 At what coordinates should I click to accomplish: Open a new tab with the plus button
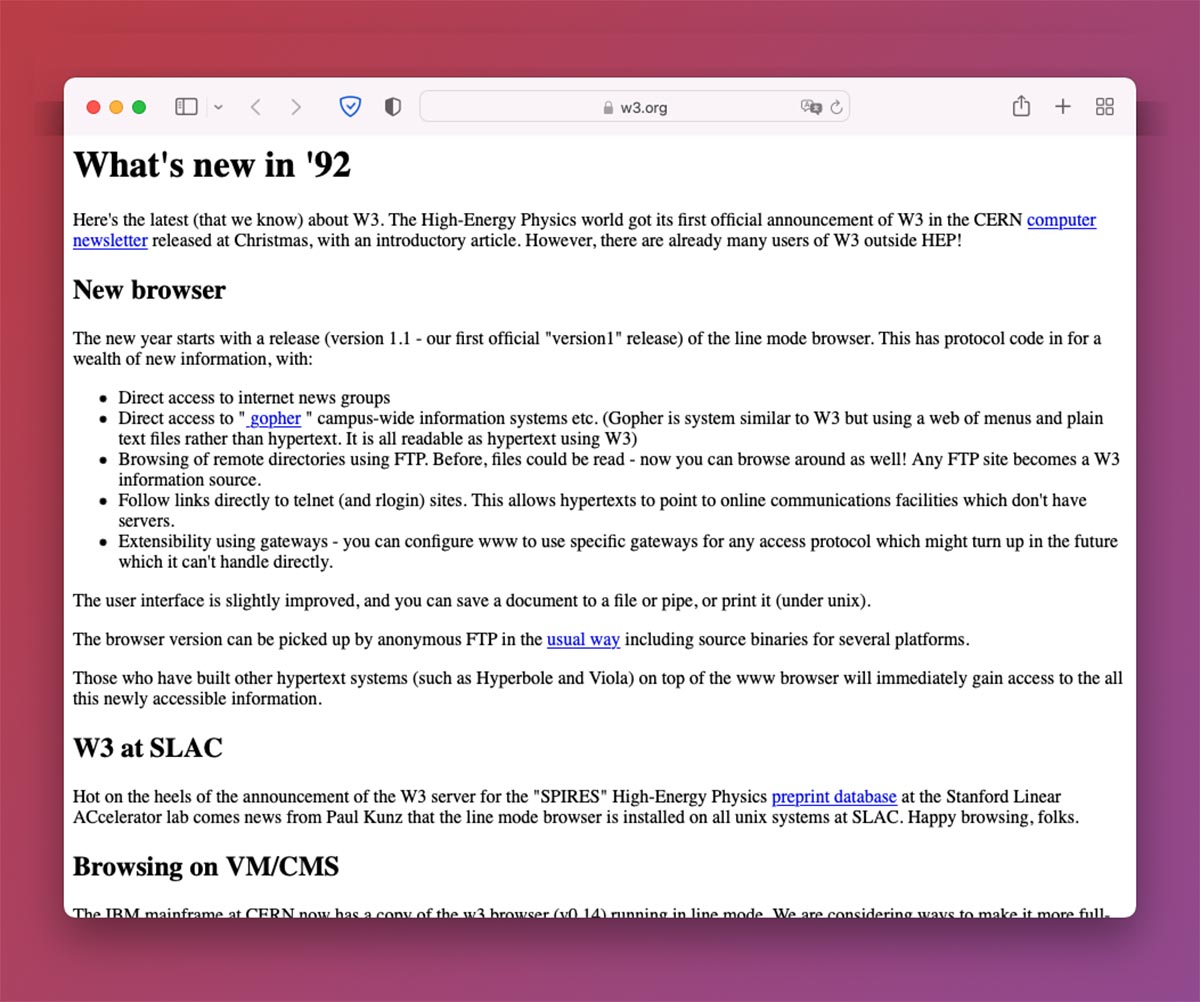point(1063,107)
